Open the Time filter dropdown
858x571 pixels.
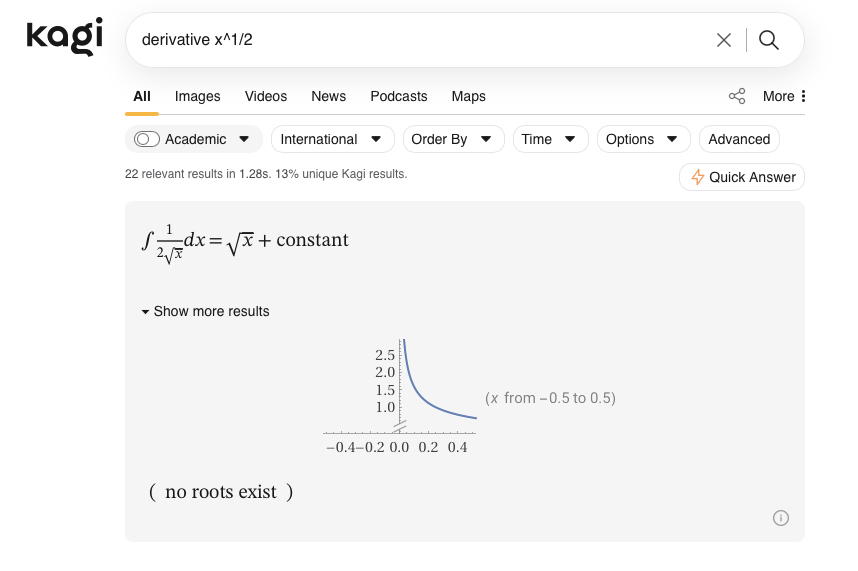pos(550,139)
